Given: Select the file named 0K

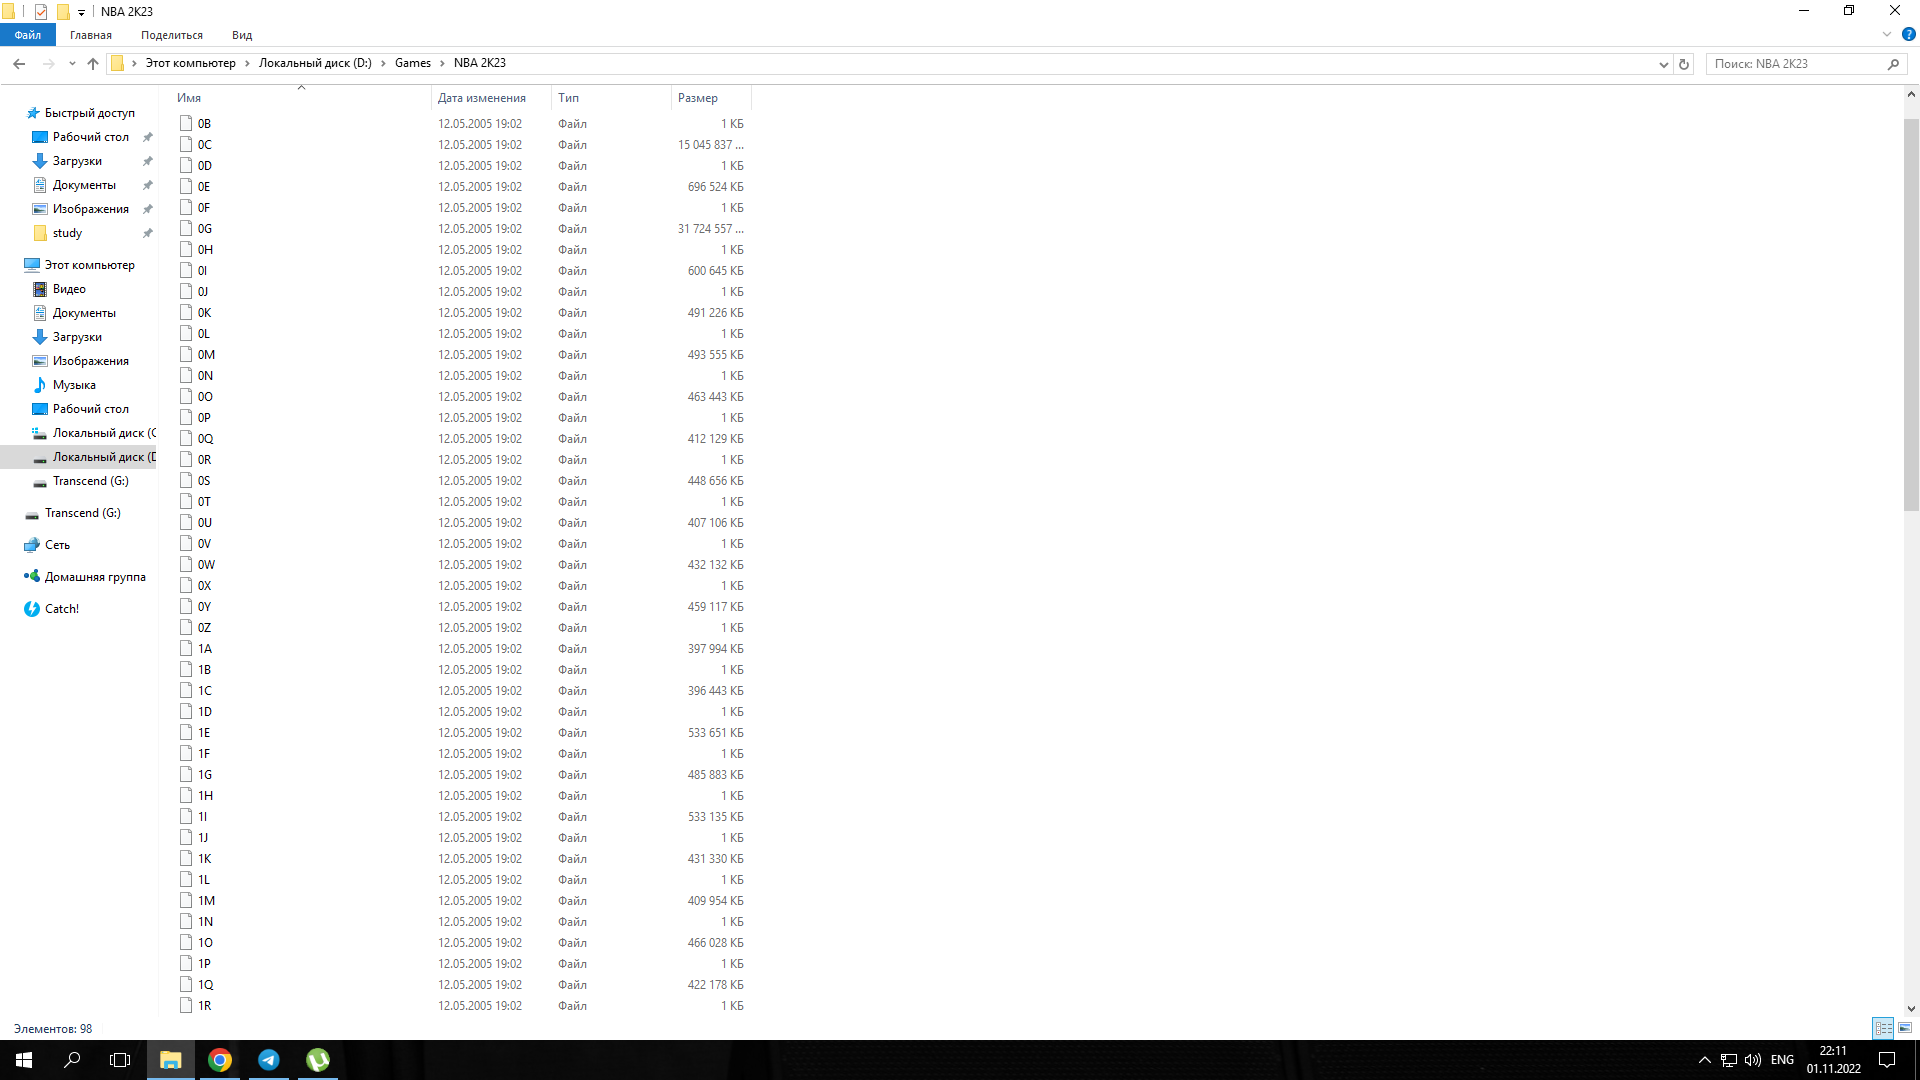Looking at the screenshot, I should pyautogui.click(x=204, y=313).
